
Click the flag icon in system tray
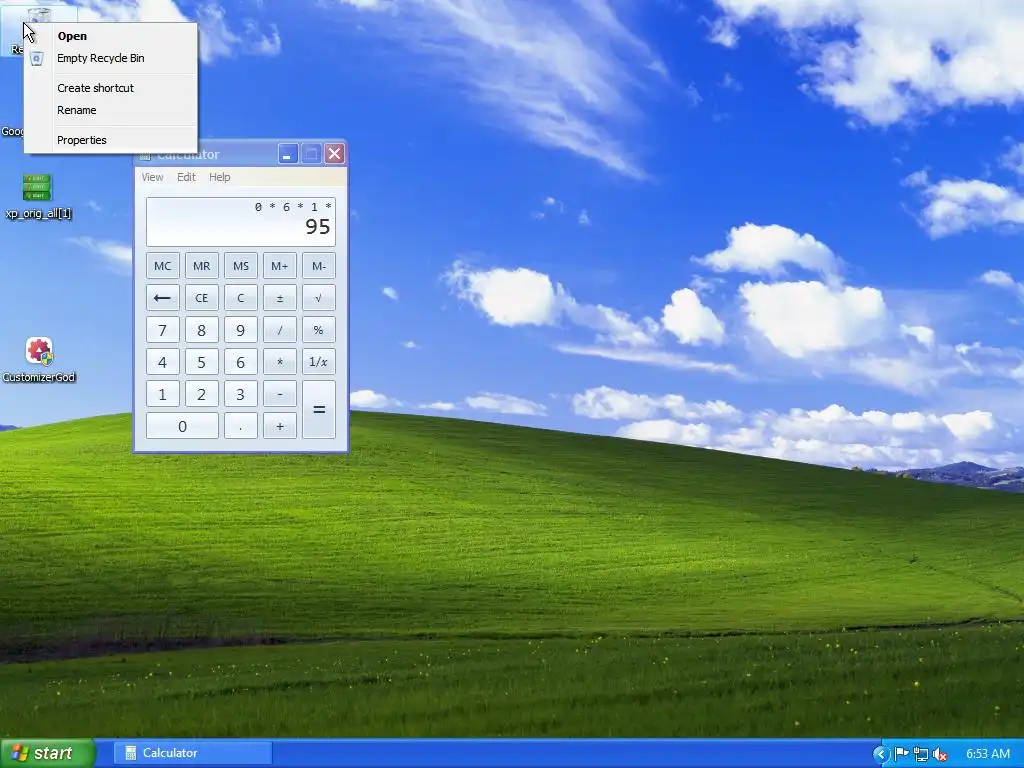(902, 754)
